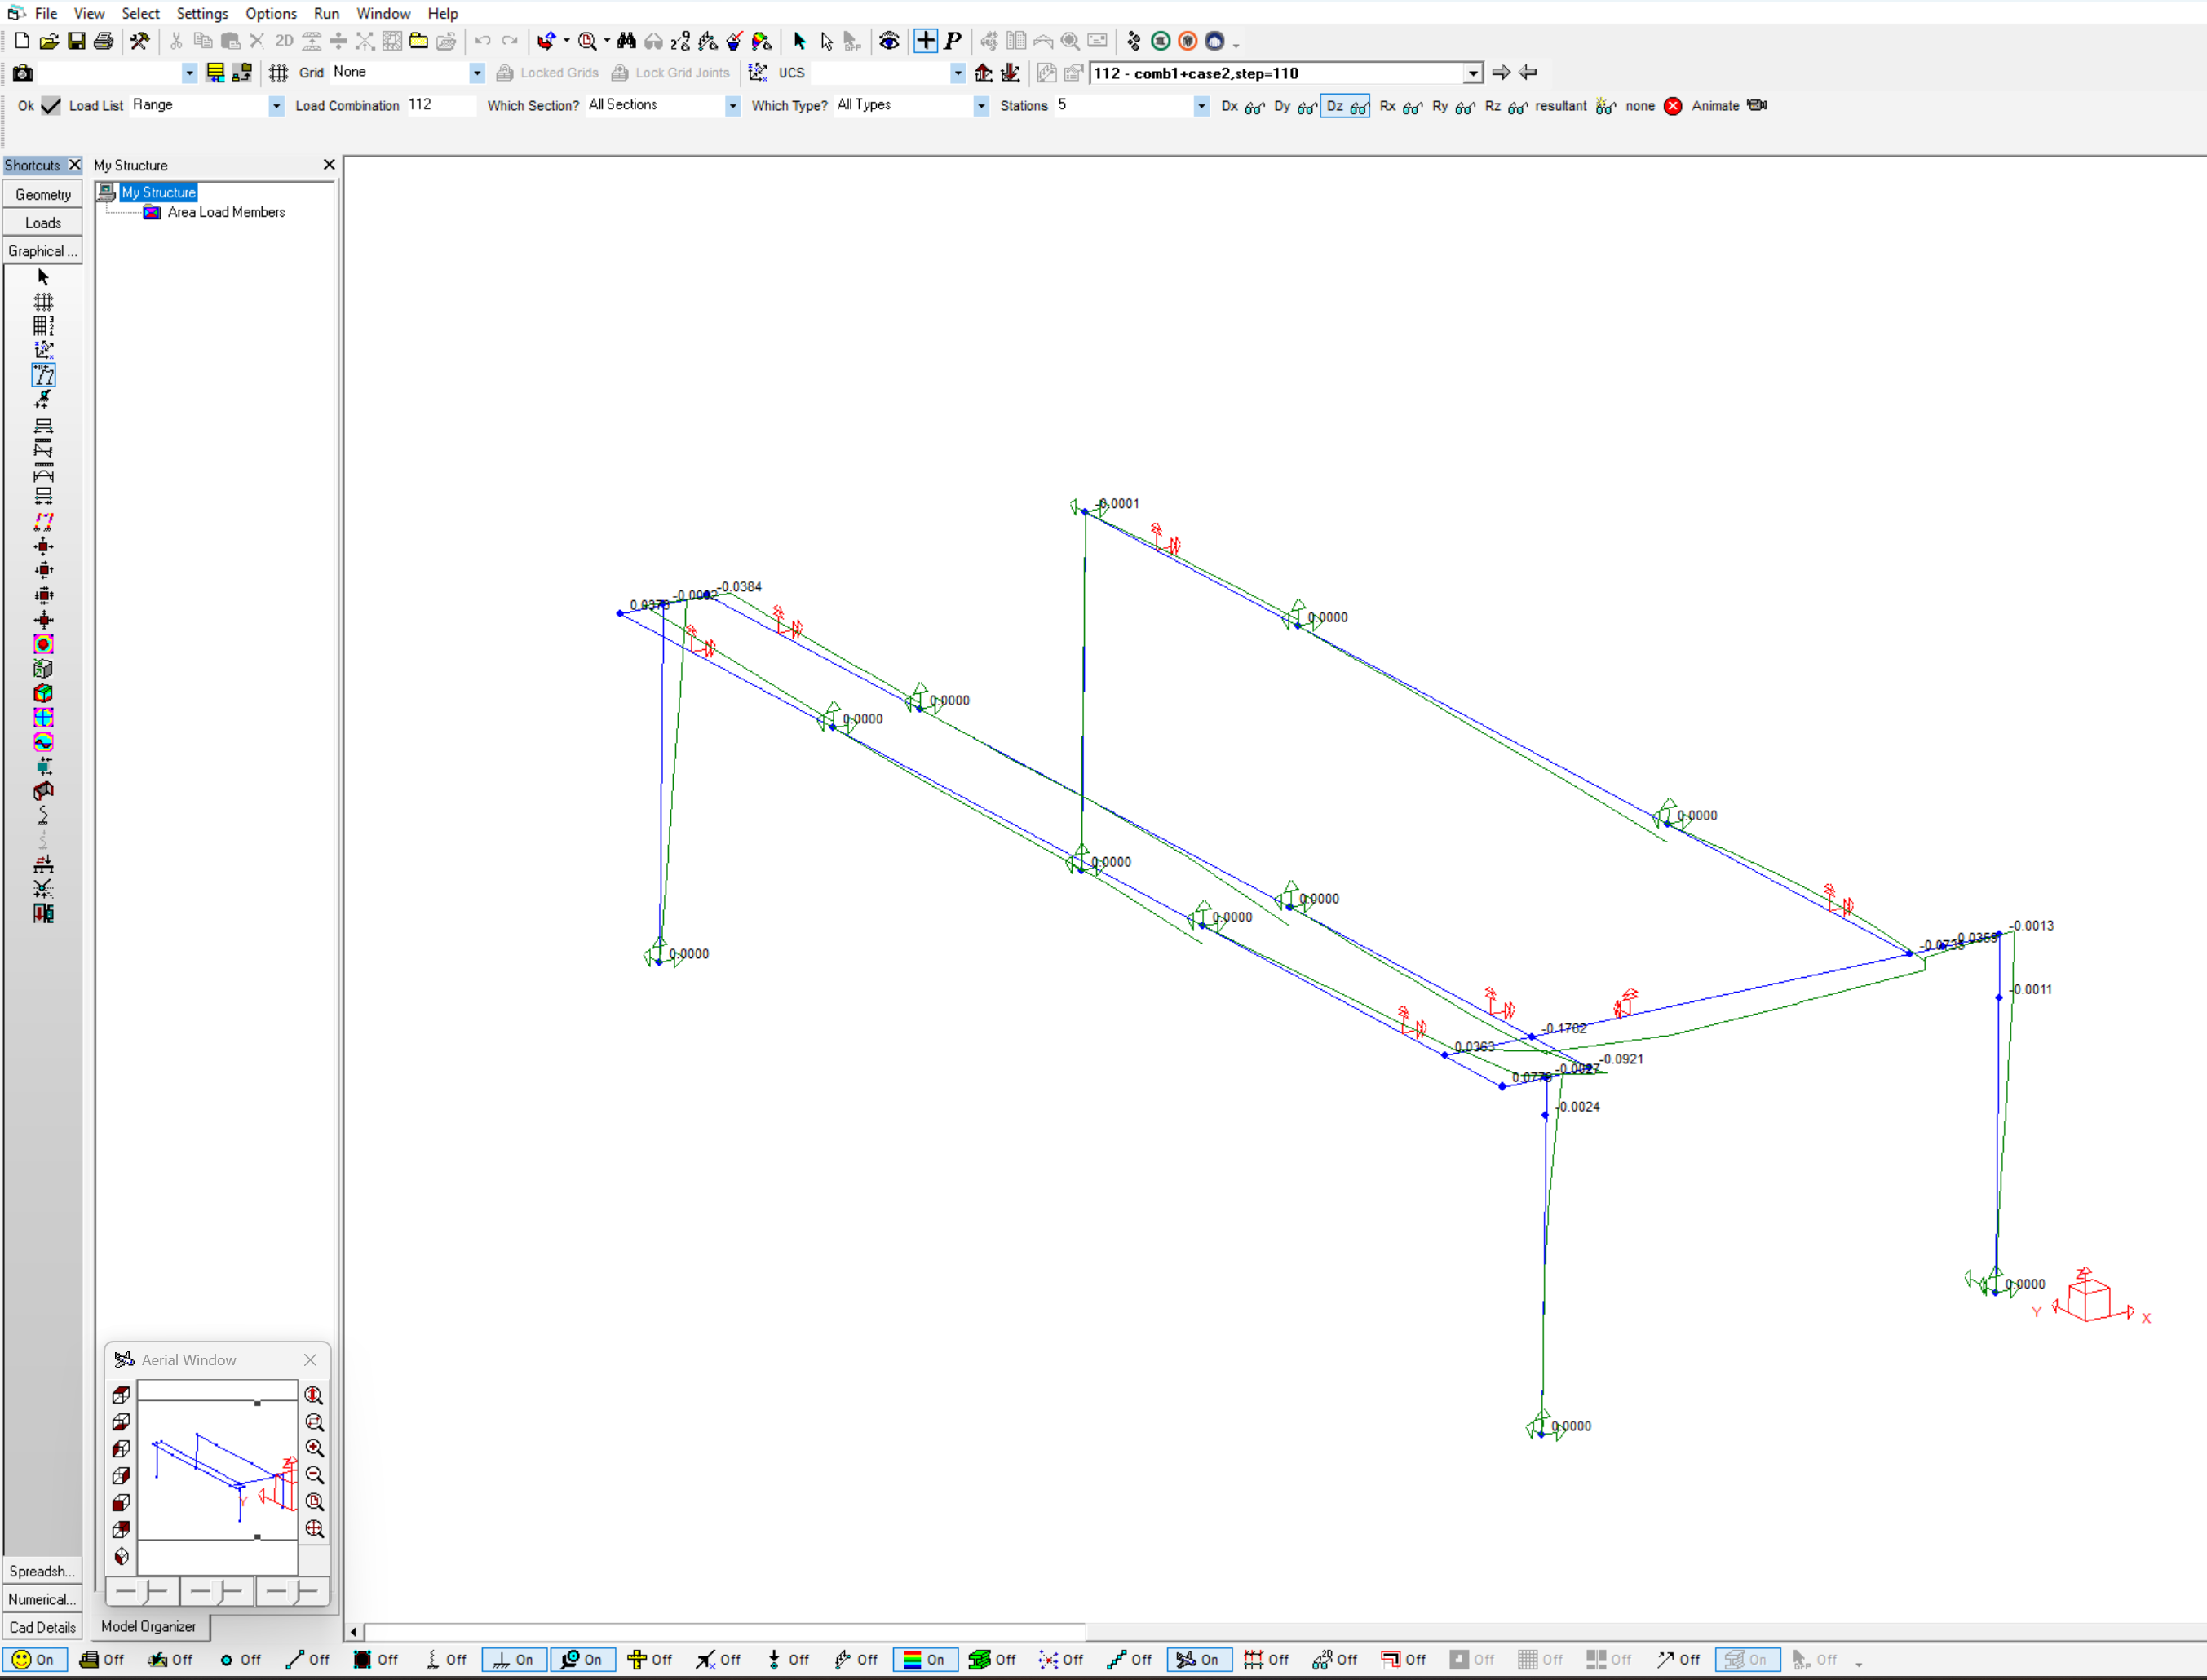Click the binoculars find icon
Viewport: 2207px width, 1680px height.
click(627, 41)
